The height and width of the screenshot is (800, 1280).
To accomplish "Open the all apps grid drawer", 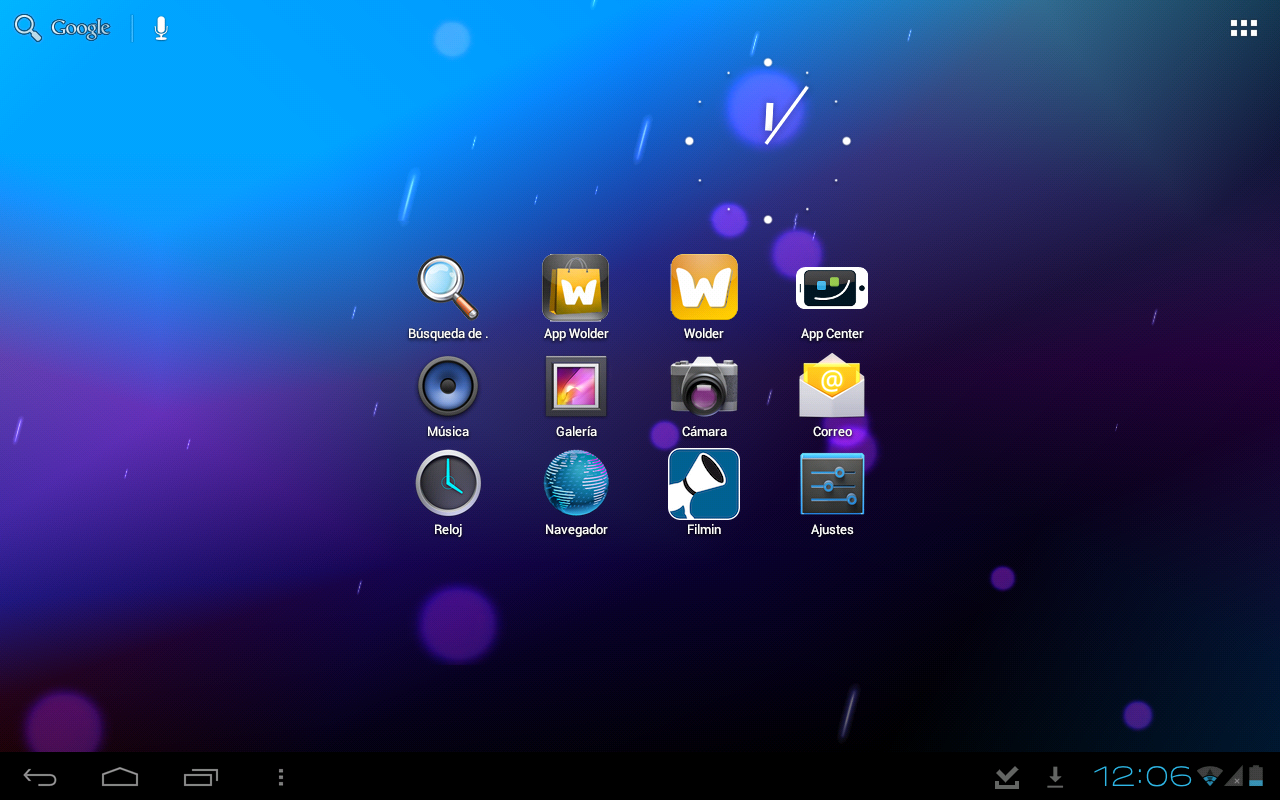I will [1243, 28].
